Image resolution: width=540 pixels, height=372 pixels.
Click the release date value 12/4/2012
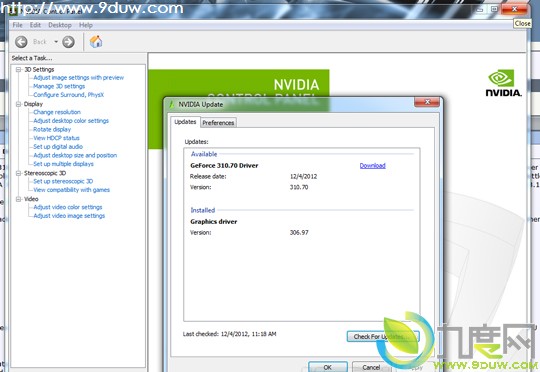click(303, 177)
